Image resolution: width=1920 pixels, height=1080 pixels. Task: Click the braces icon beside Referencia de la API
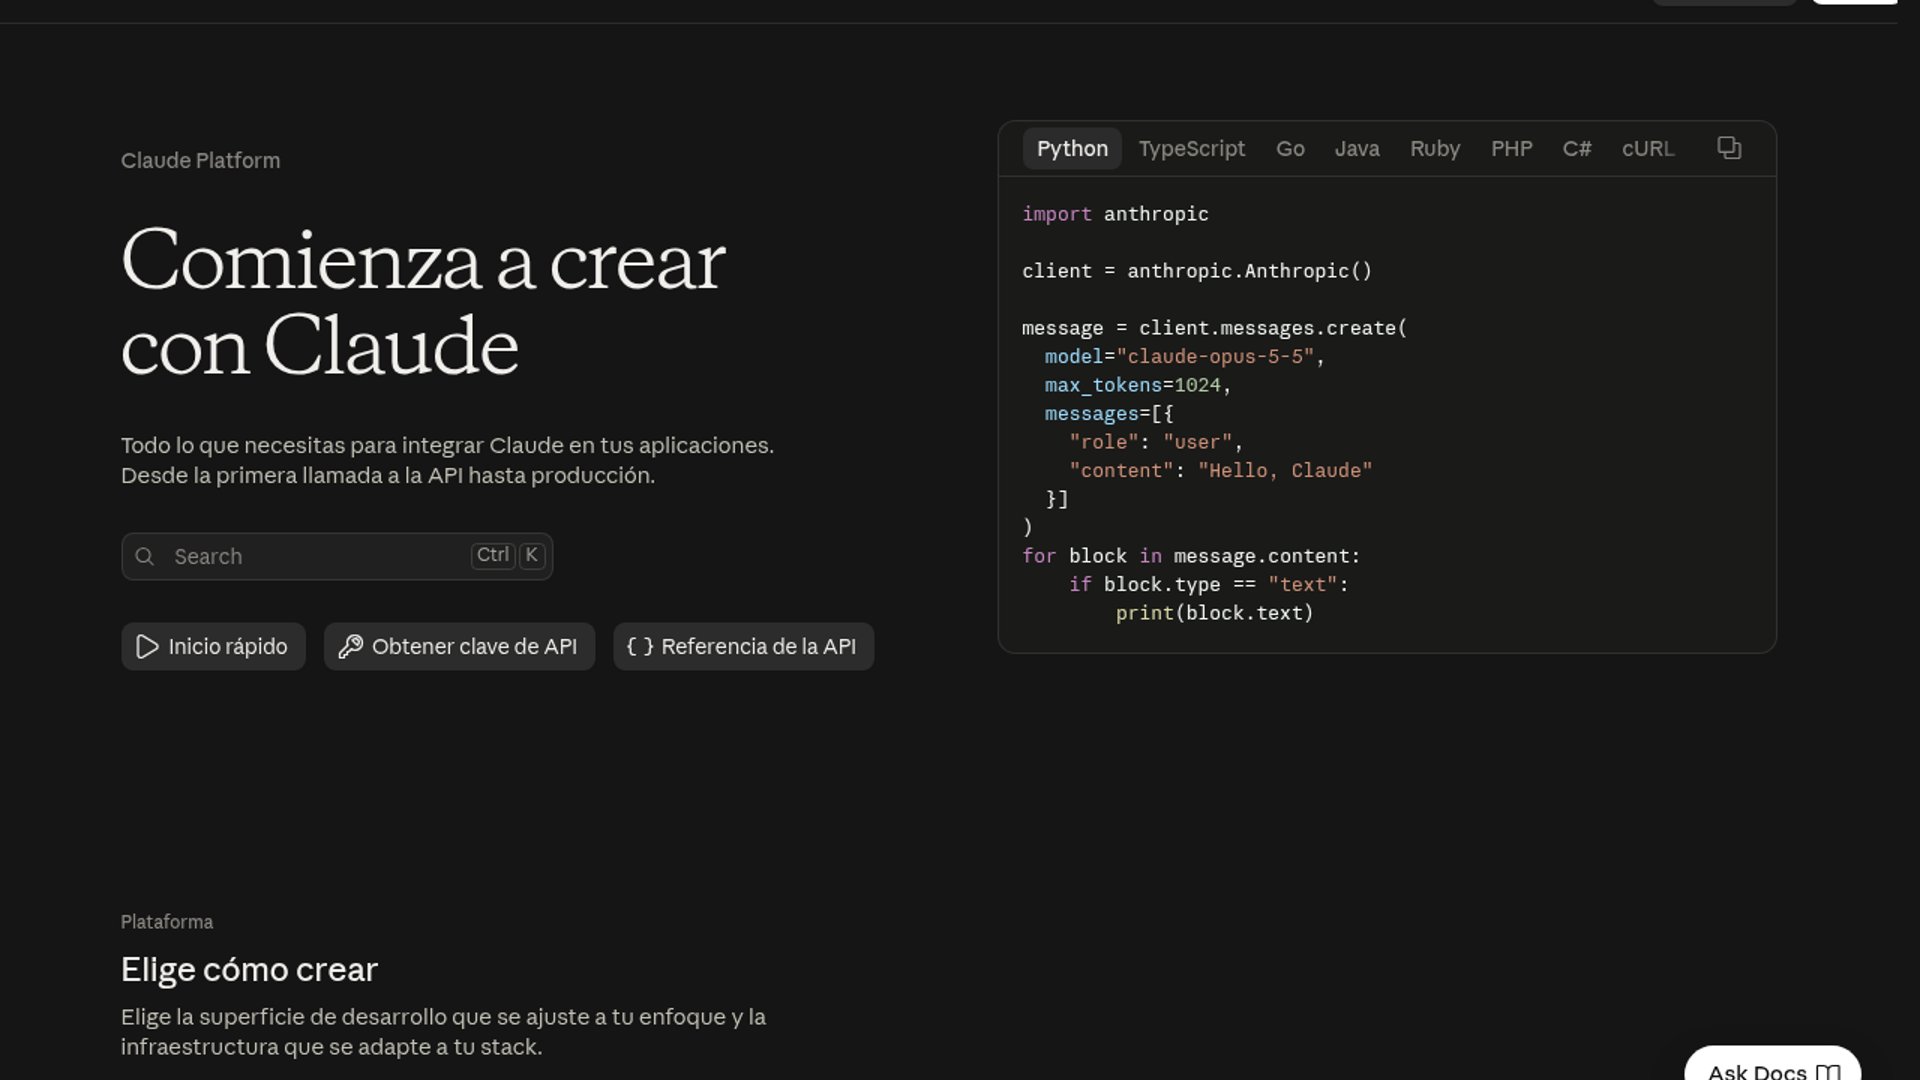click(640, 647)
